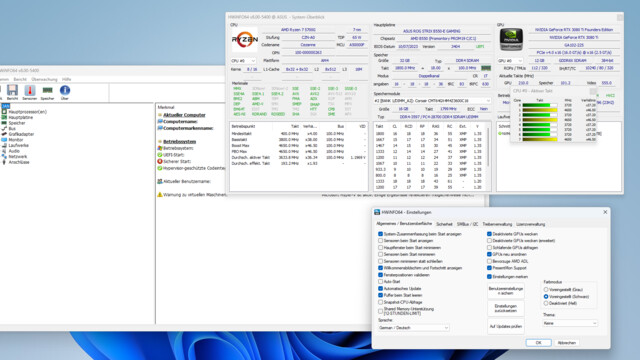Open the Überwachung menu
Image resolution: width=640 pixels, height=360 pixels.
44,79
